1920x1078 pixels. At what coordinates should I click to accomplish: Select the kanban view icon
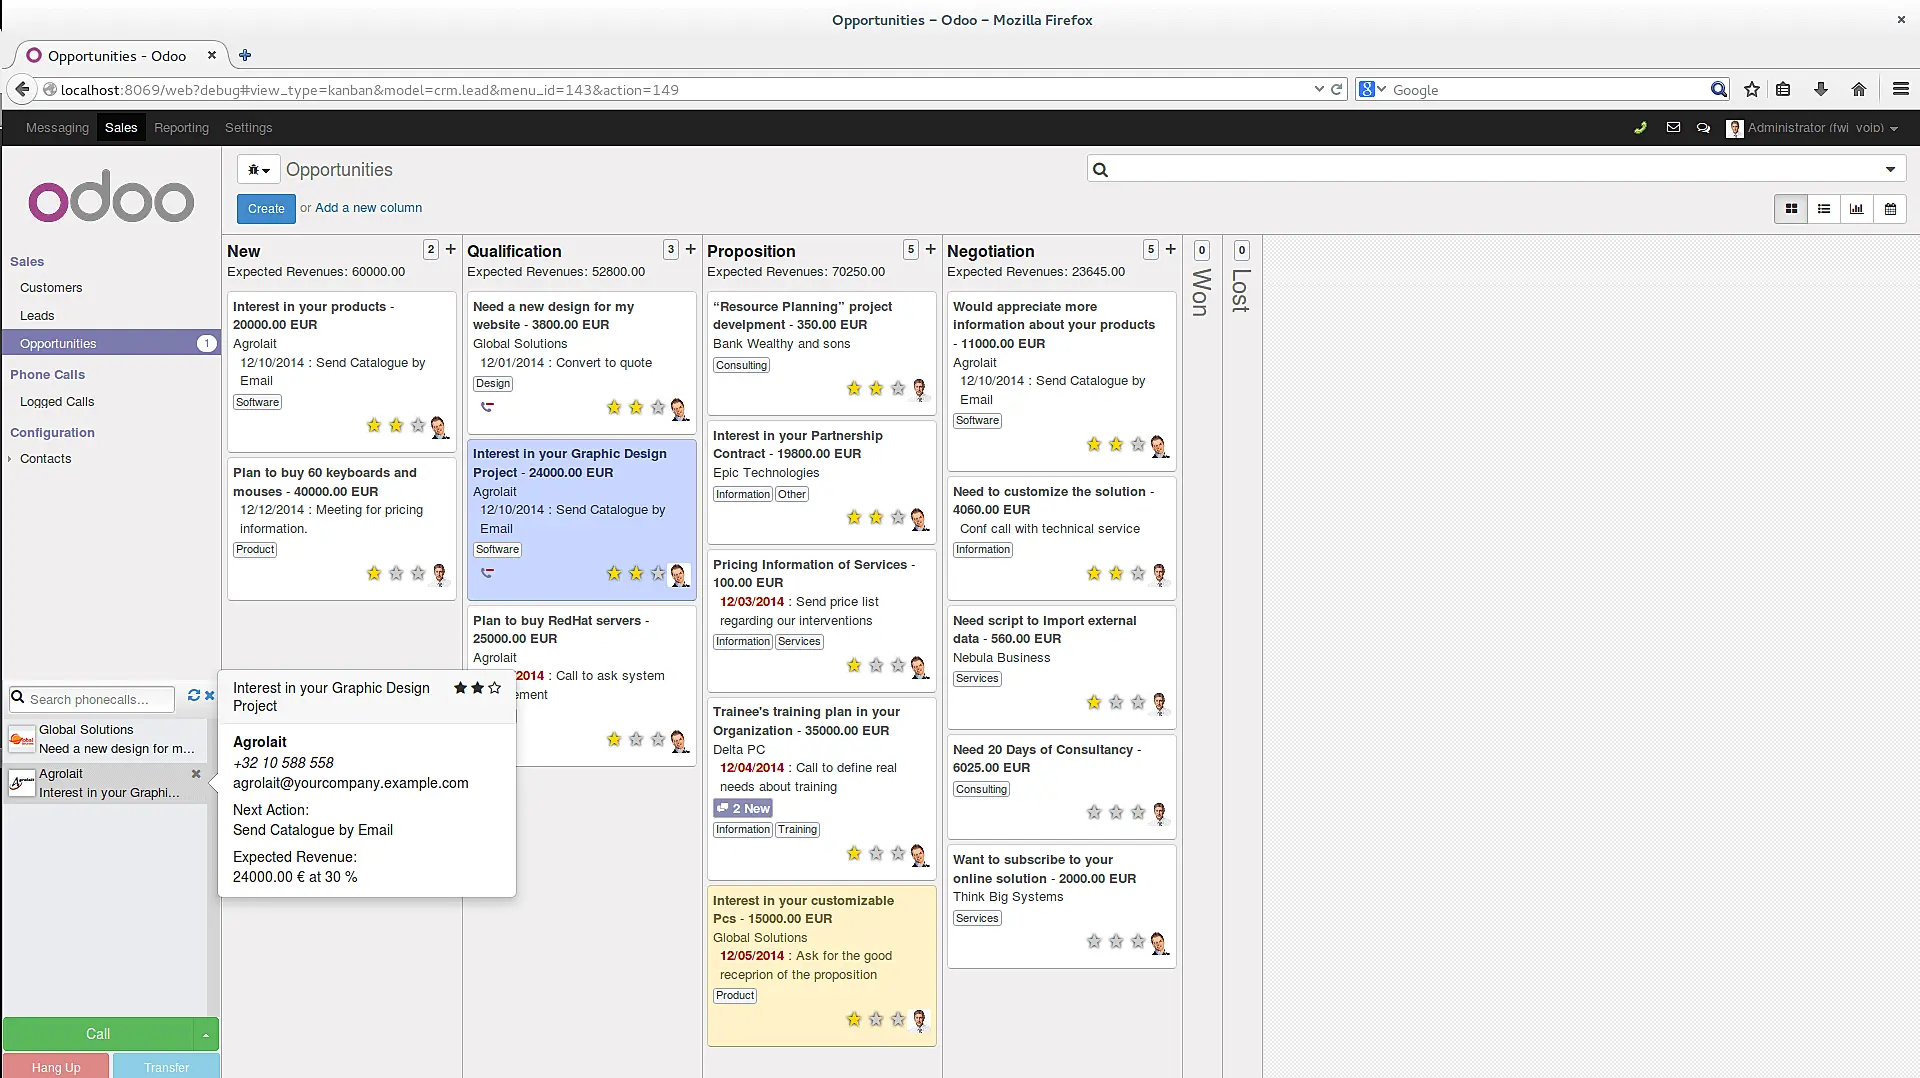(x=1790, y=209)
